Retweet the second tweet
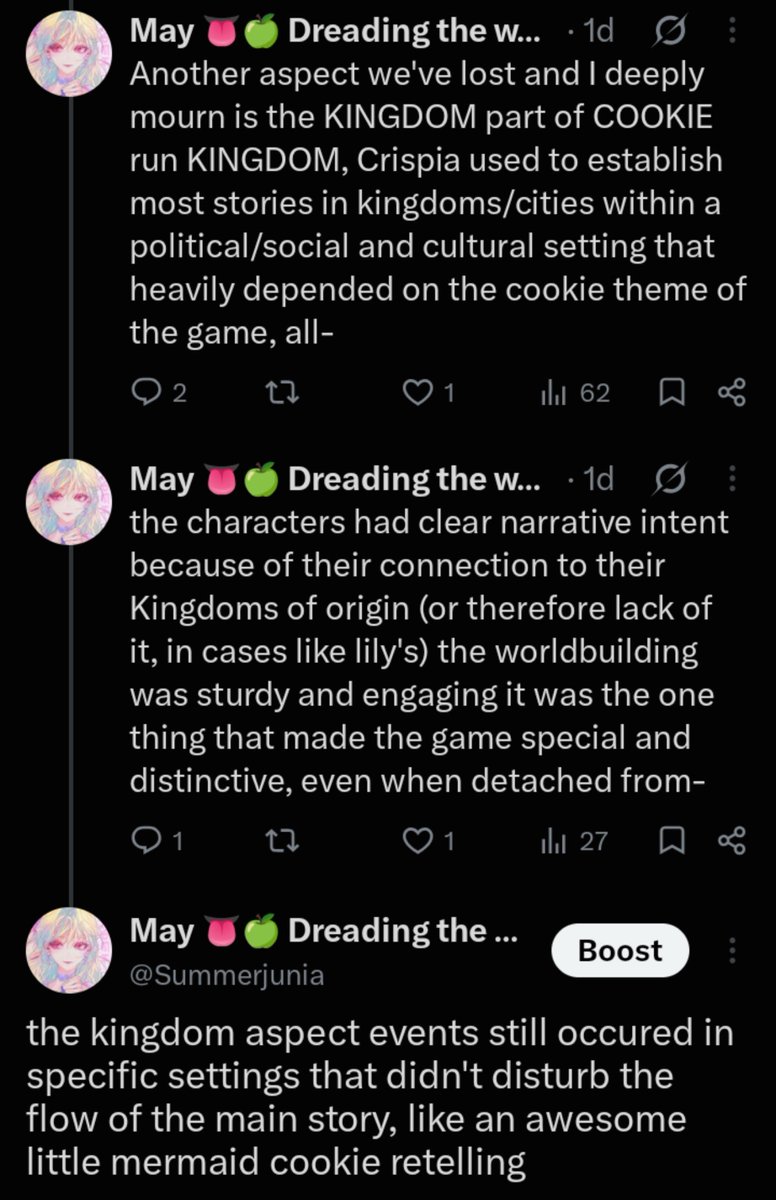This screenshot has height=1200, width=776. (x=293, y=842)
